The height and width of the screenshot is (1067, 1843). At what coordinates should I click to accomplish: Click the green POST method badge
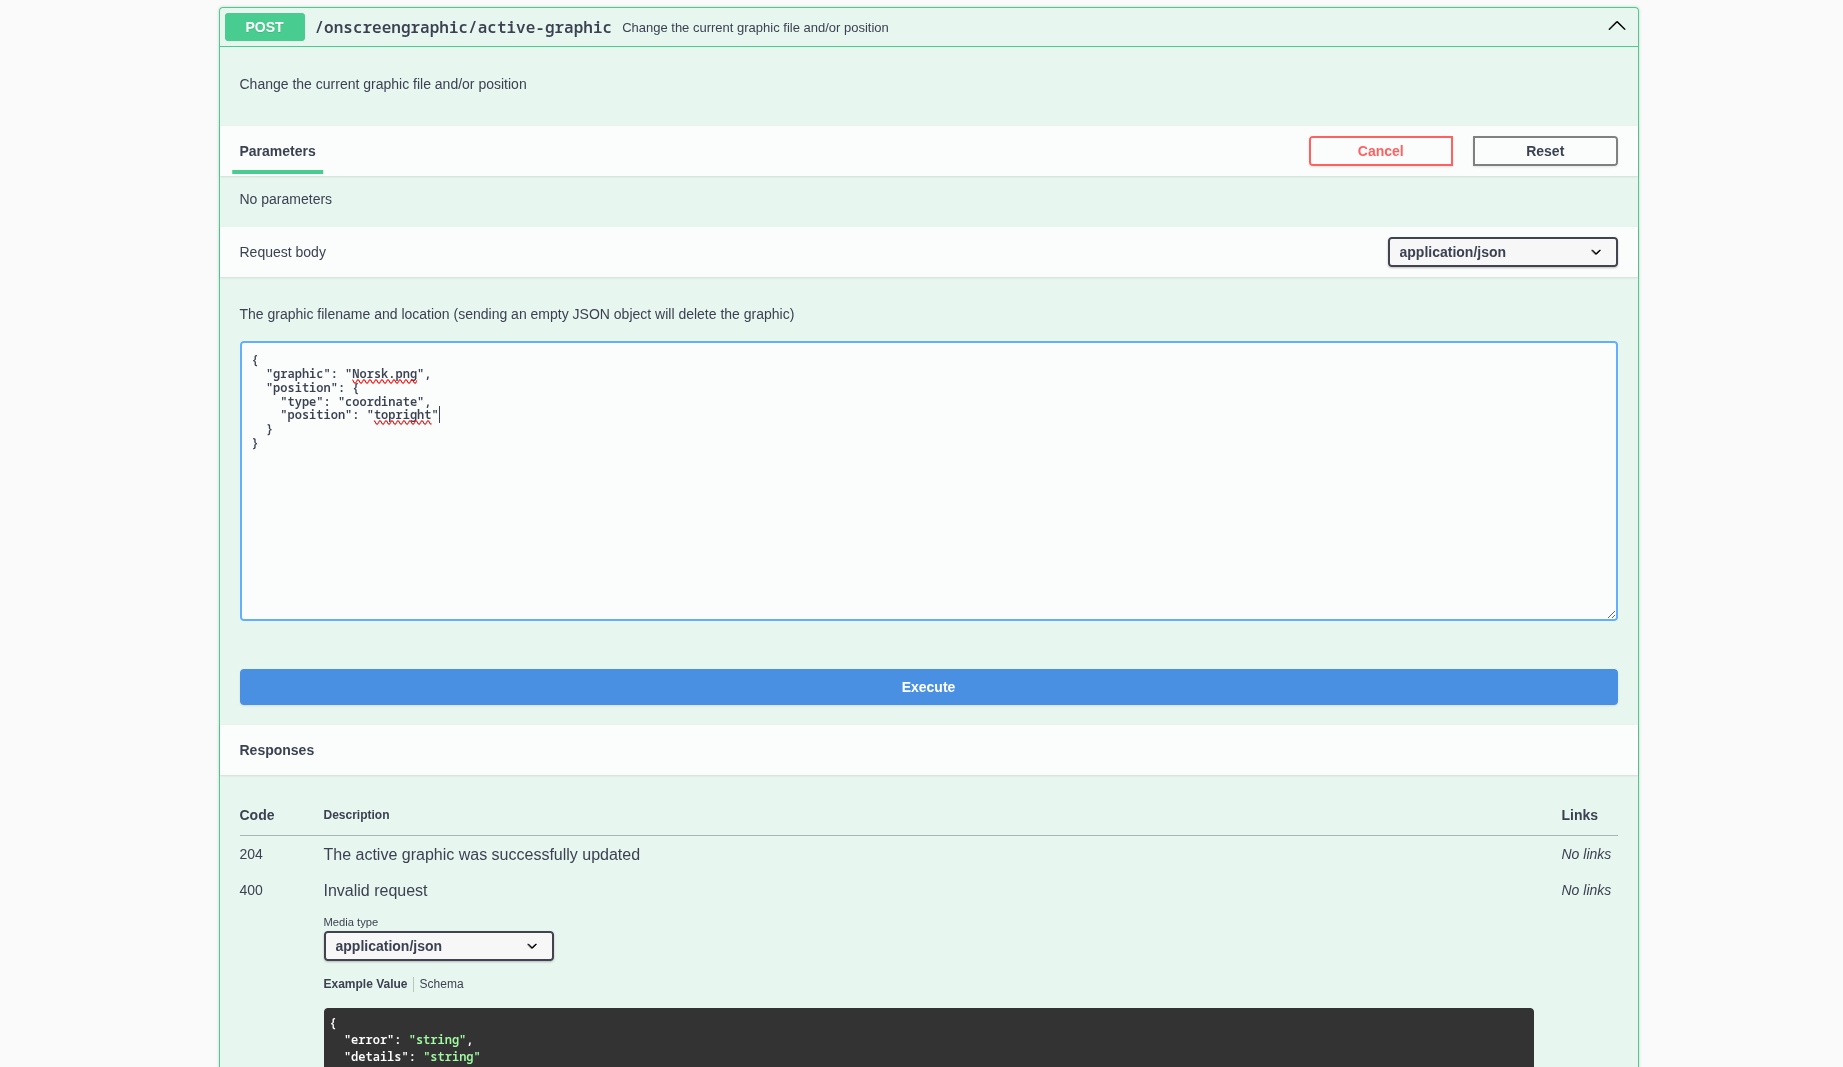(x=264, y=27)
